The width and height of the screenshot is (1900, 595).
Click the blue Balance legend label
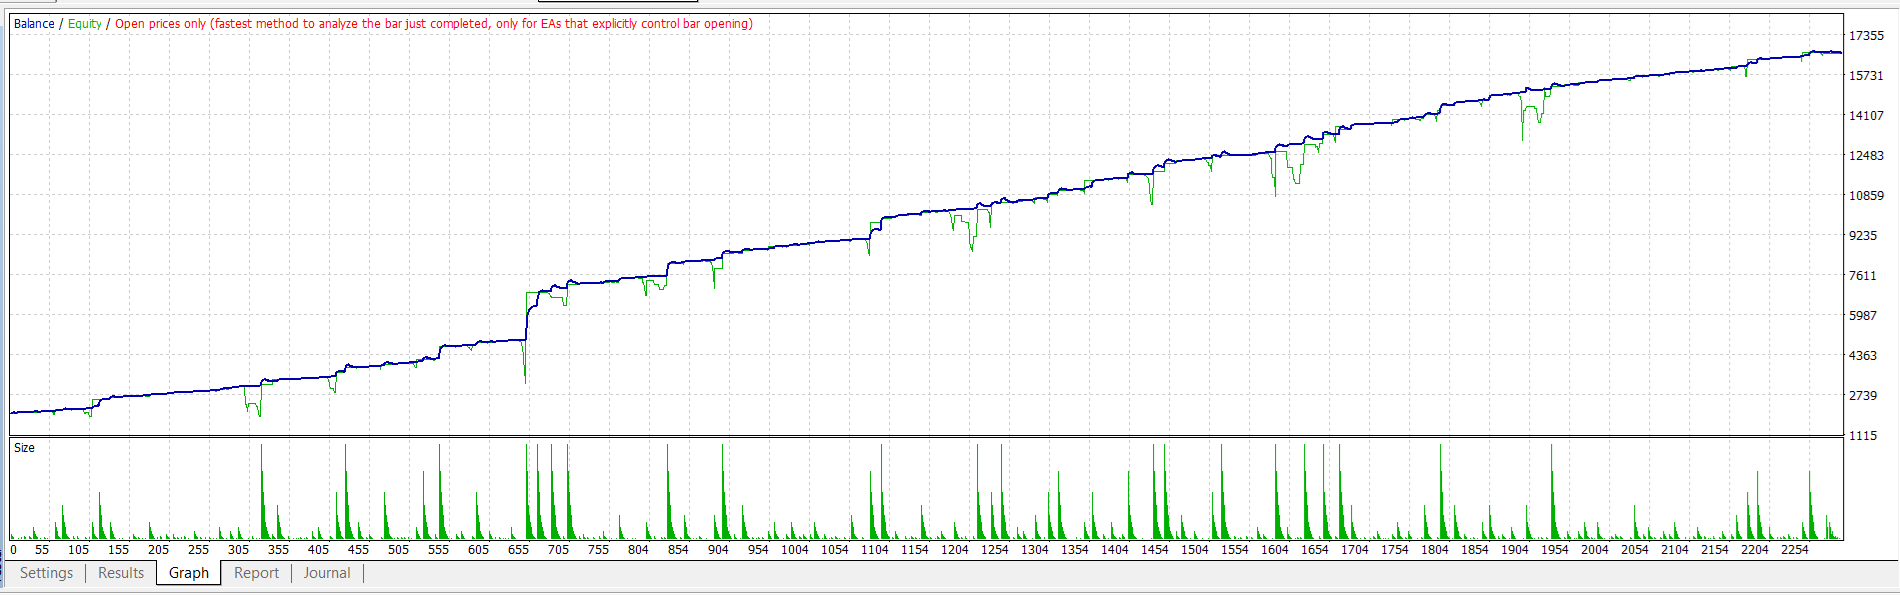tap(34, 24)
